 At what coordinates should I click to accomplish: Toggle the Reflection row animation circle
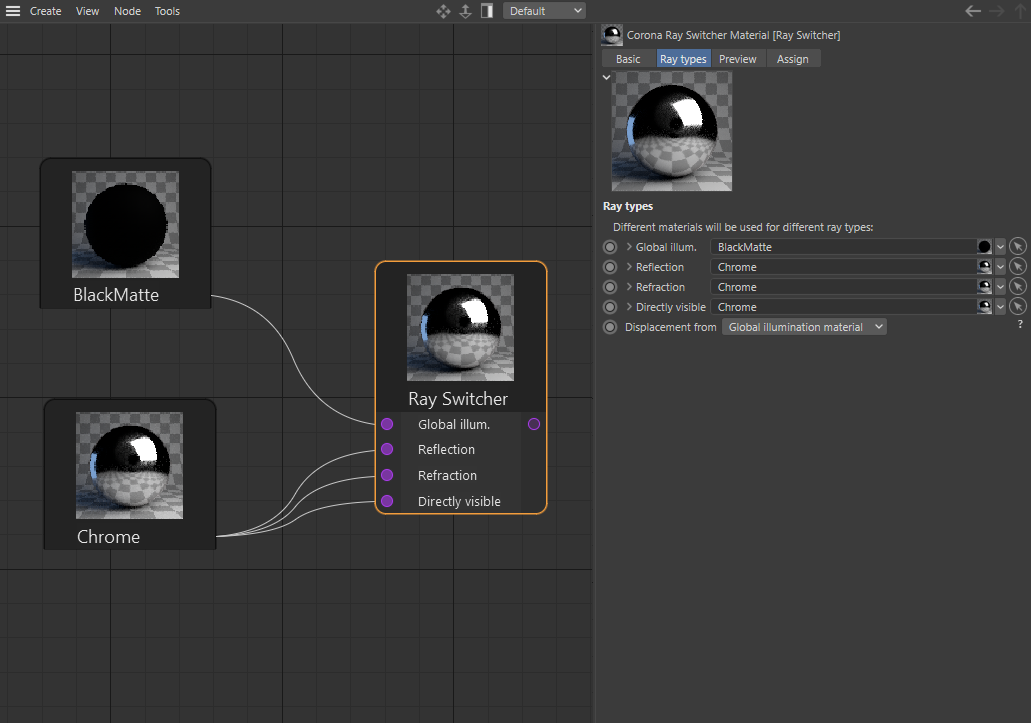tap(610, 267)
